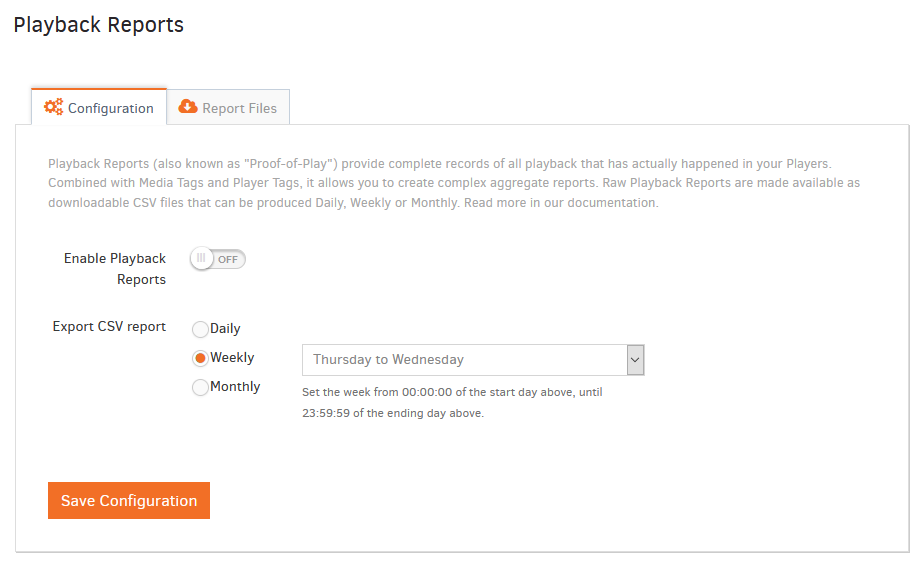Click the Daily option label
Image resolution: width=920 pixels, height=563 pixels.
tap(225, 328)
